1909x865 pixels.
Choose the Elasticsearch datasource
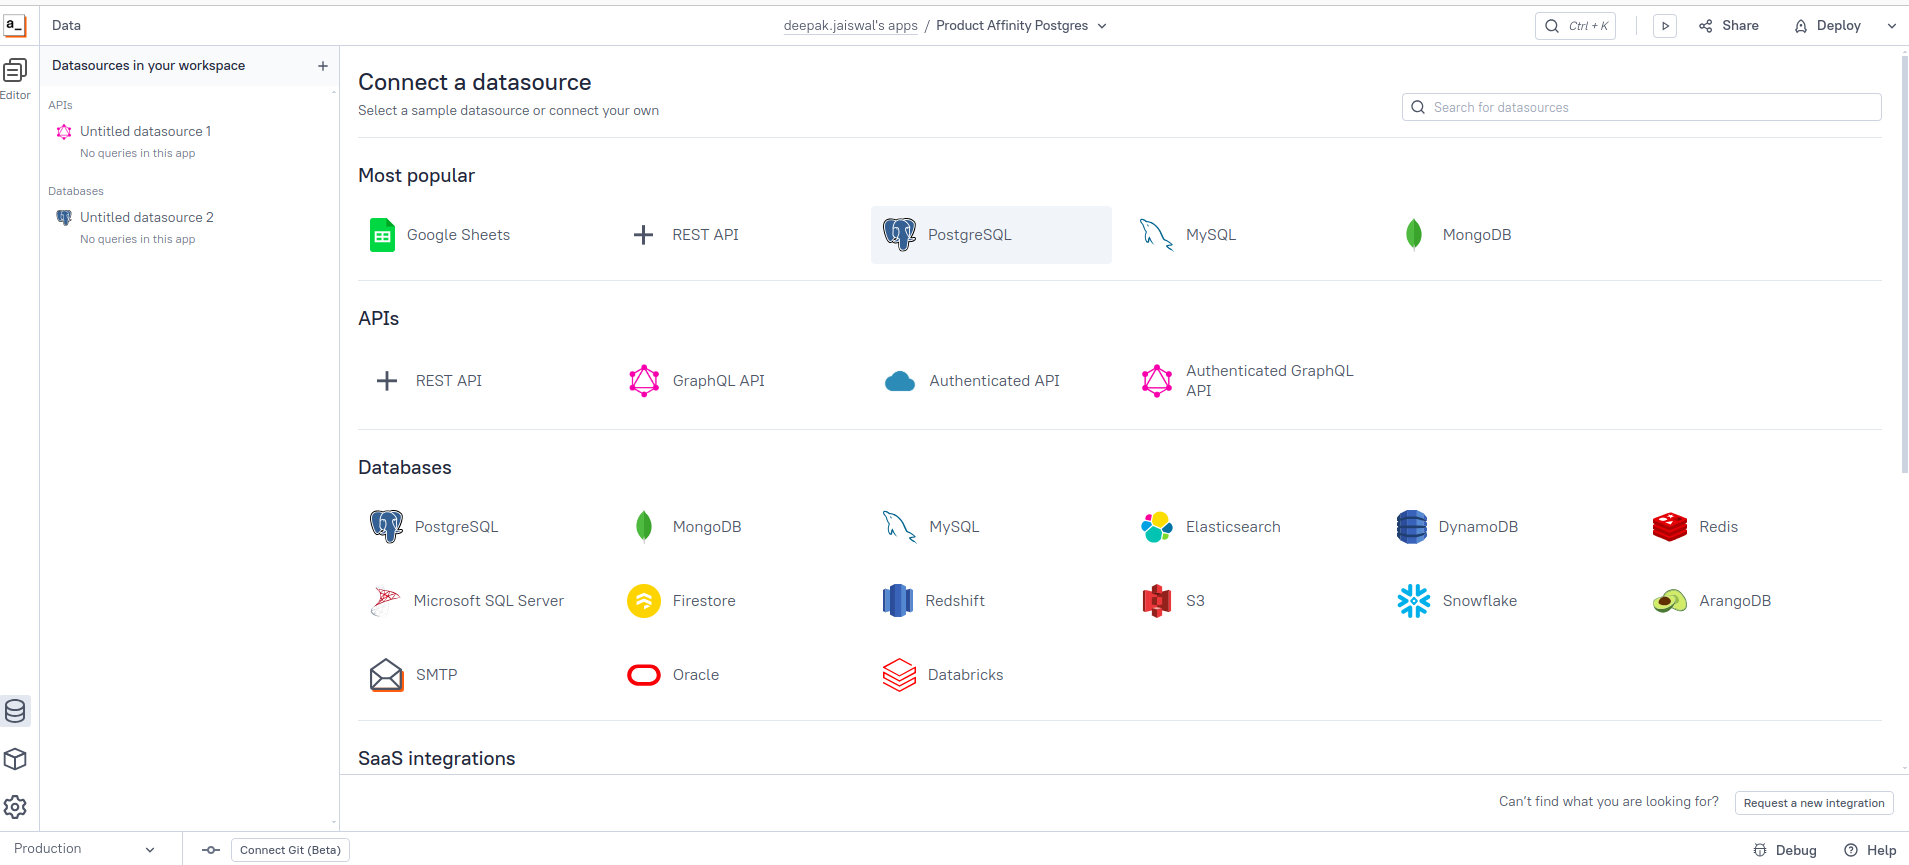tap(1211, 527)
